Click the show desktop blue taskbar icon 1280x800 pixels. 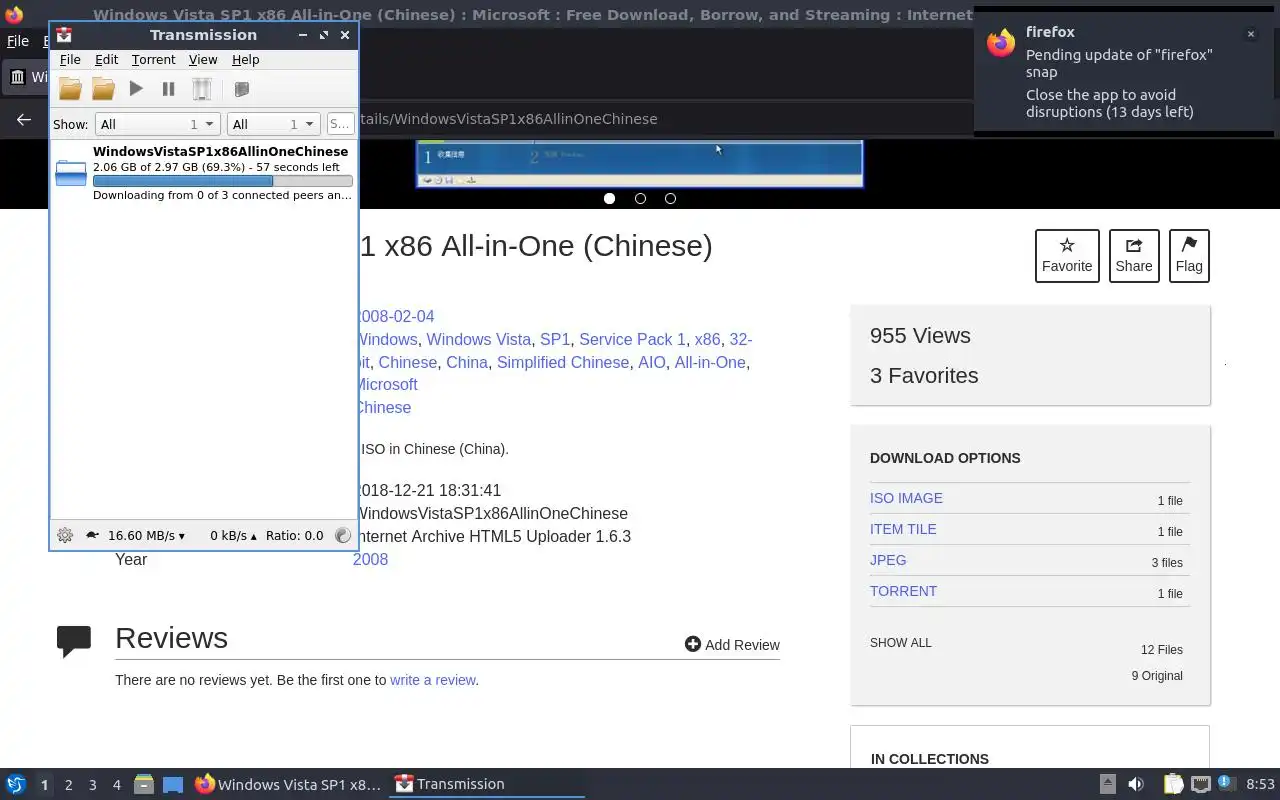173,784
